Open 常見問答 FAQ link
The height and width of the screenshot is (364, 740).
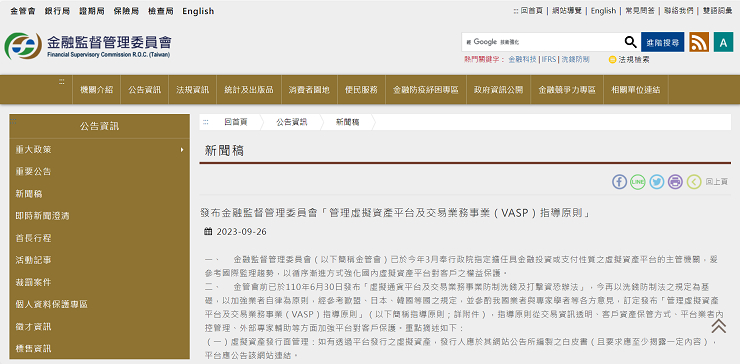[640, 10]
